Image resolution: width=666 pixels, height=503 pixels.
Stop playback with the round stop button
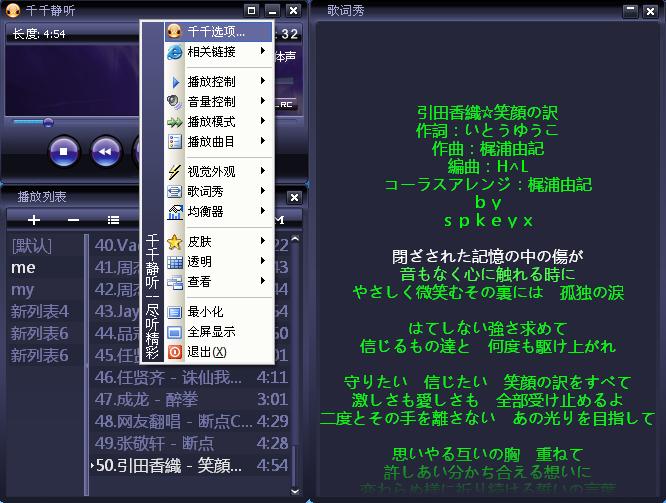click(64, 152)
